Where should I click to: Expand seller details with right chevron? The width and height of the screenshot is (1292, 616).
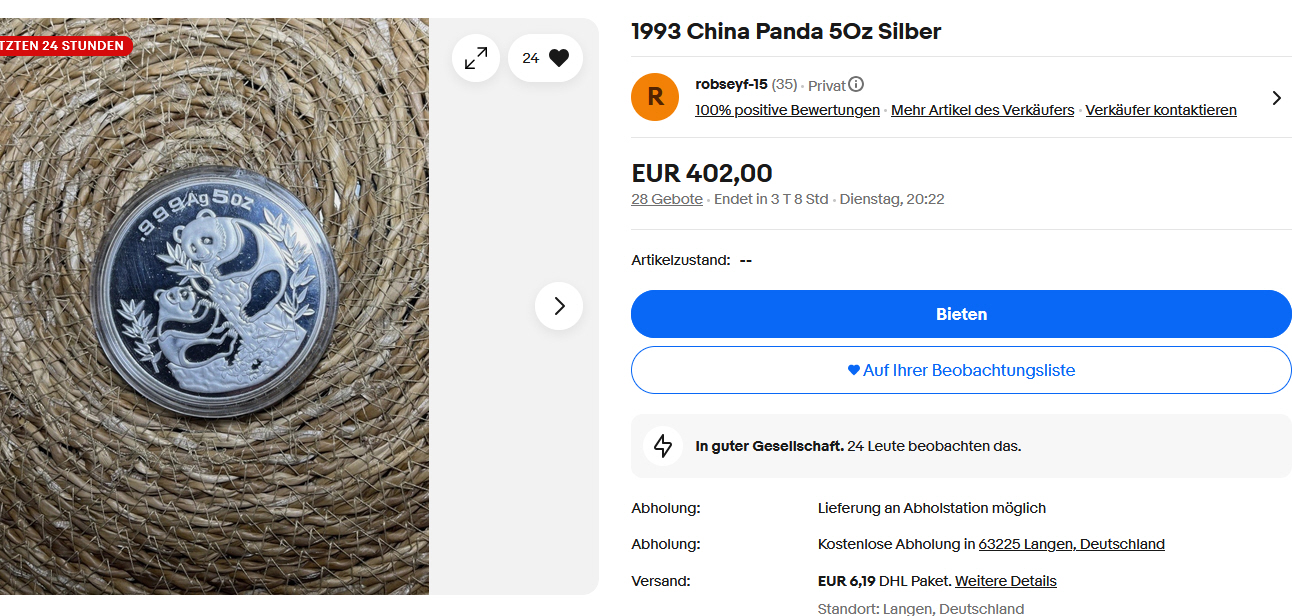point(1276,98)
